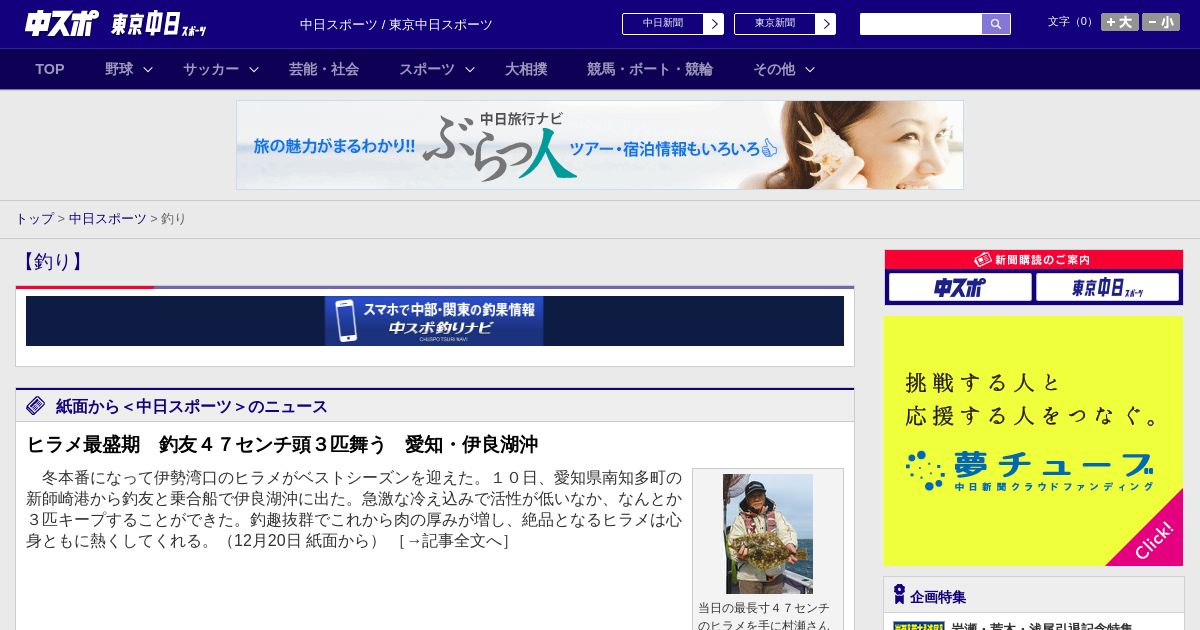Open 大相撲 section
Image resolution: width=1200 pixels, height=630 pixels.
[x=526, y=69]
